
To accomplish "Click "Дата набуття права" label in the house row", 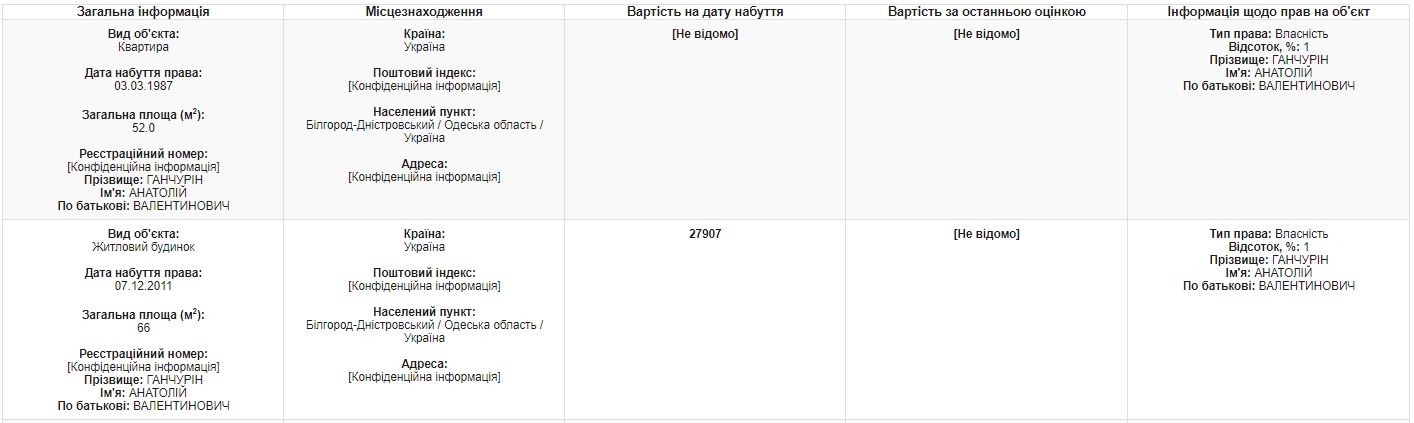I will (x=143, y=273).
